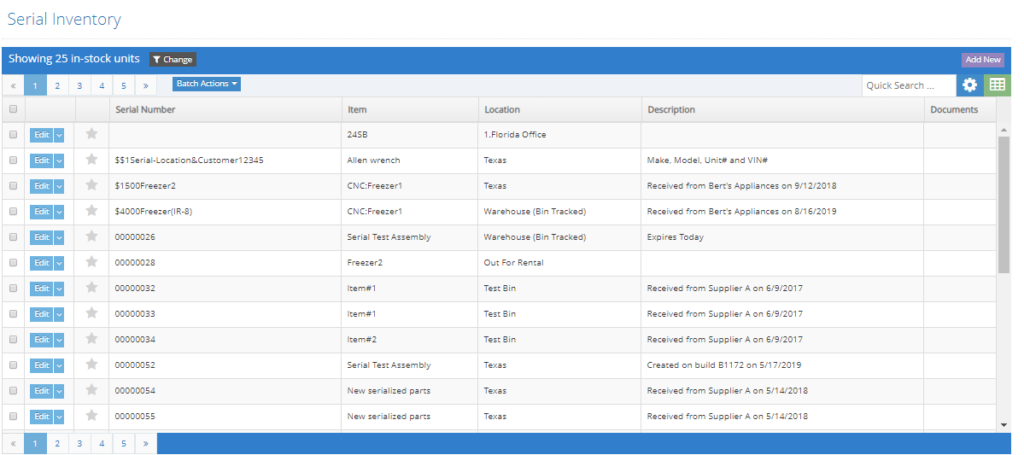Star serial 00000034 row
Image resolution: width=1024 pixels, height=455 pixels.
(x=91, y=339)
